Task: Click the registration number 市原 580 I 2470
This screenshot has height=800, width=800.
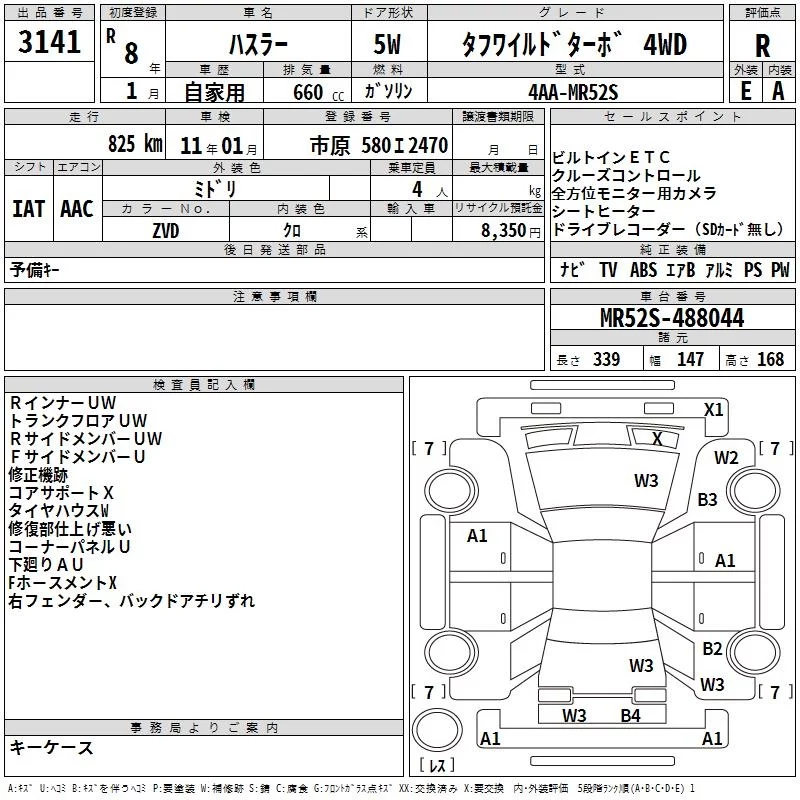Action: point(379,146)
